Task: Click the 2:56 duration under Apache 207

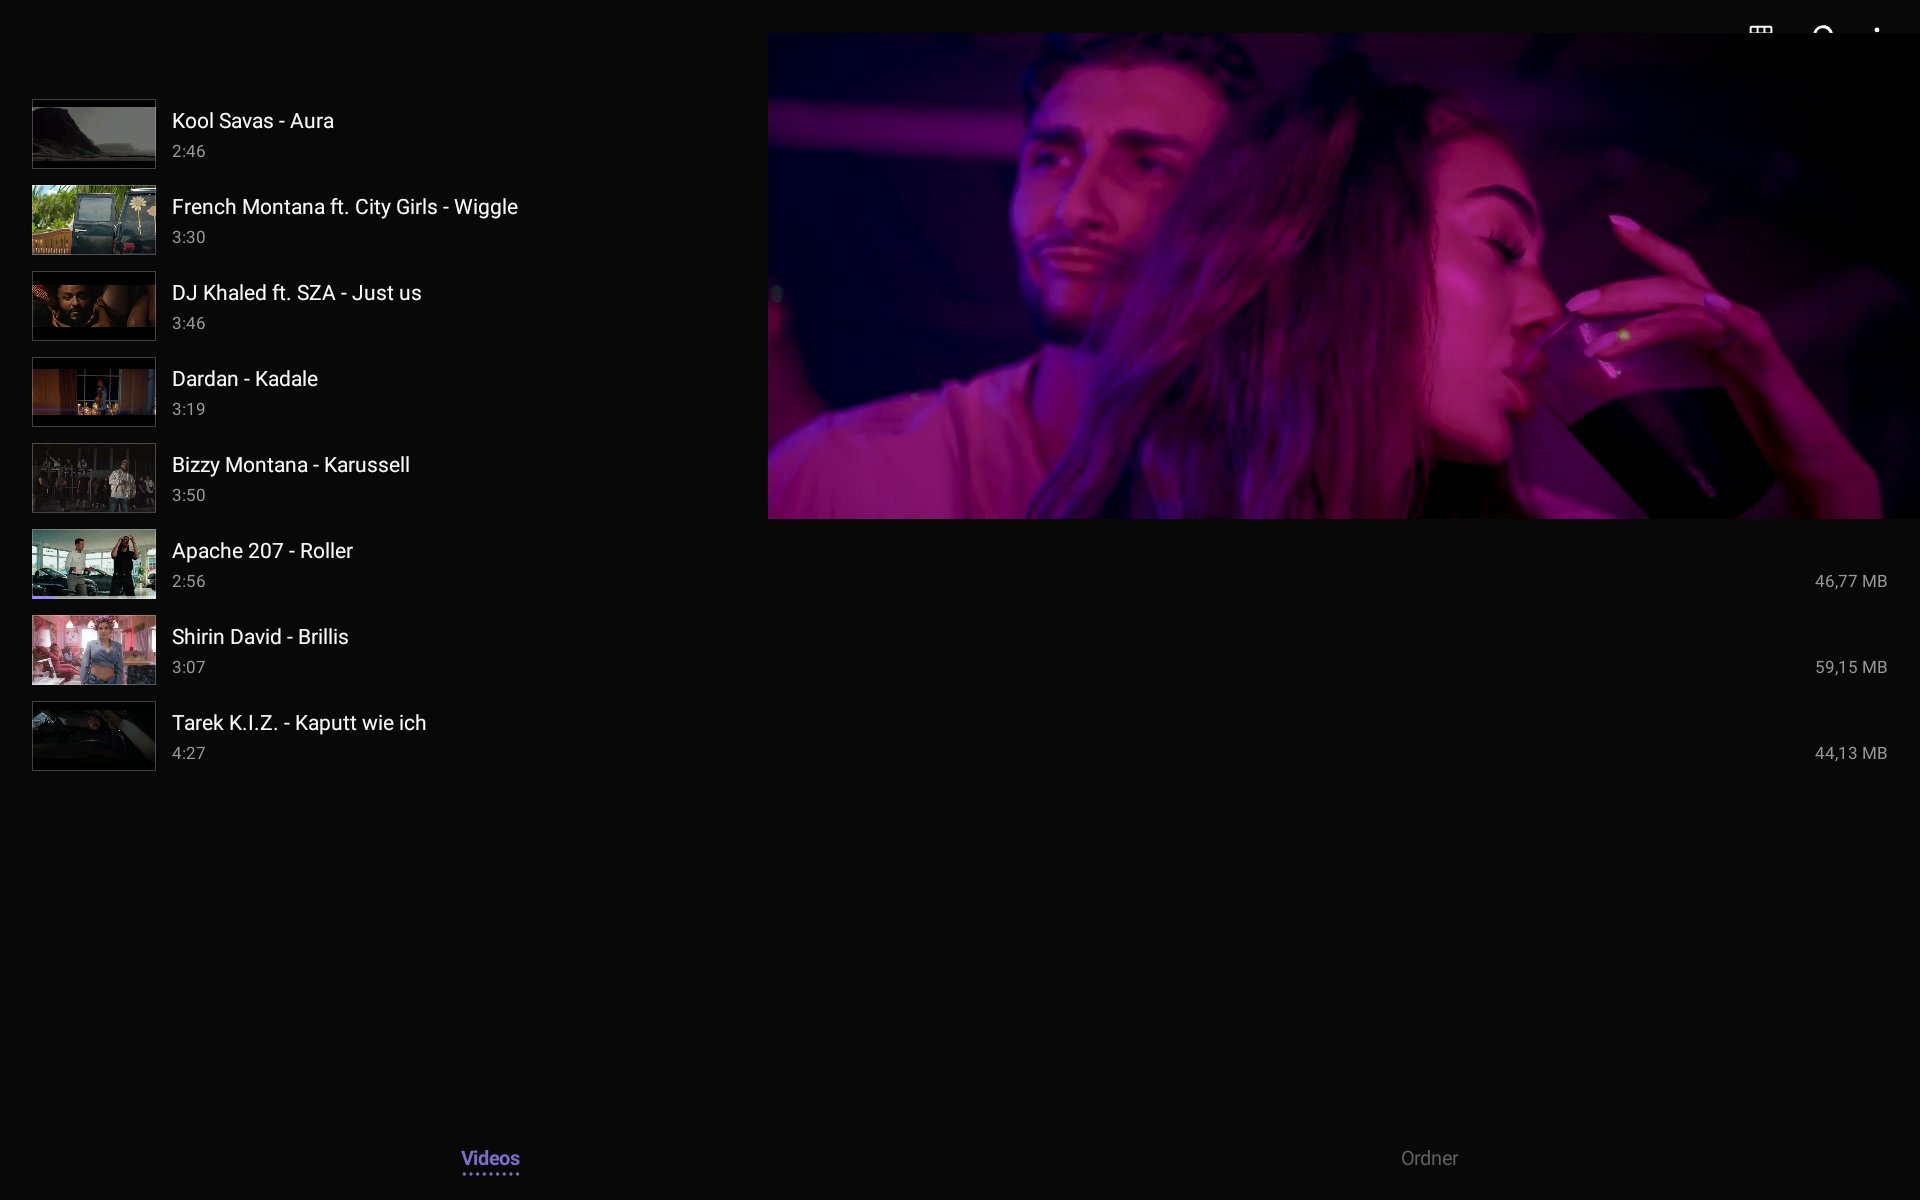Action: (188, 581)
